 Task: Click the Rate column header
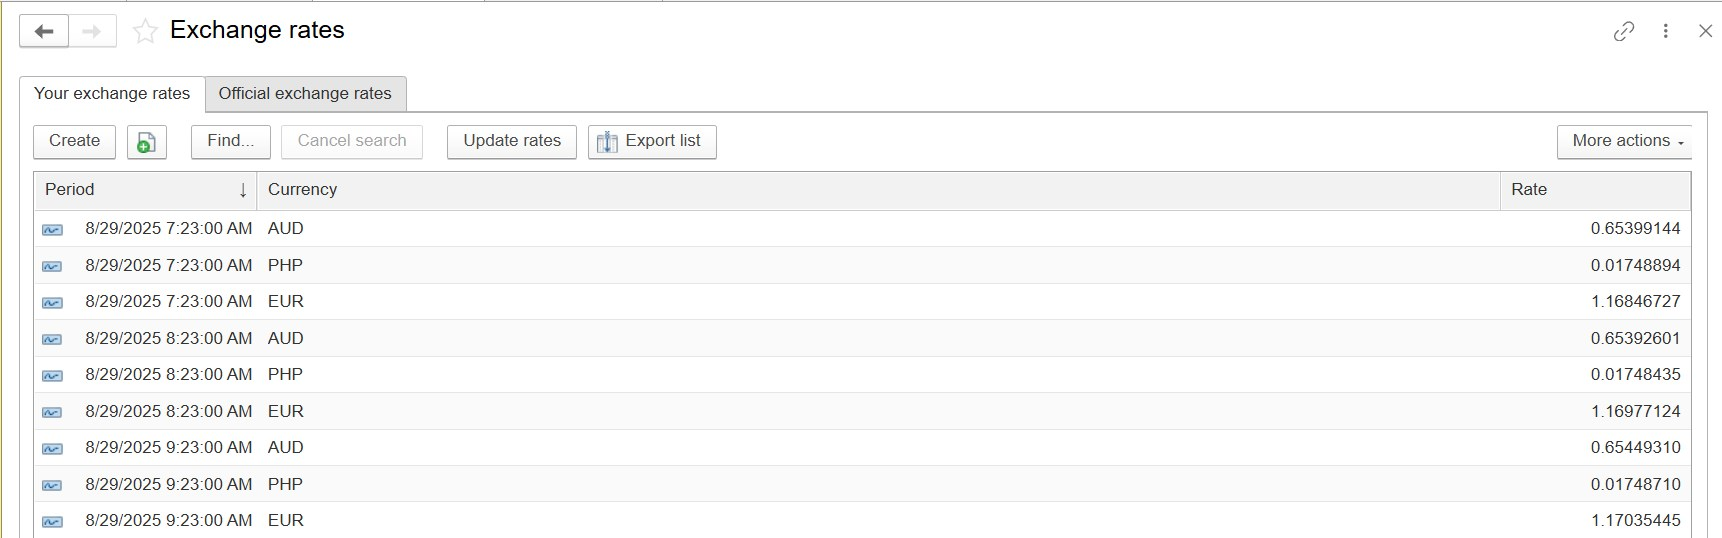click(x=1594, y=190)
